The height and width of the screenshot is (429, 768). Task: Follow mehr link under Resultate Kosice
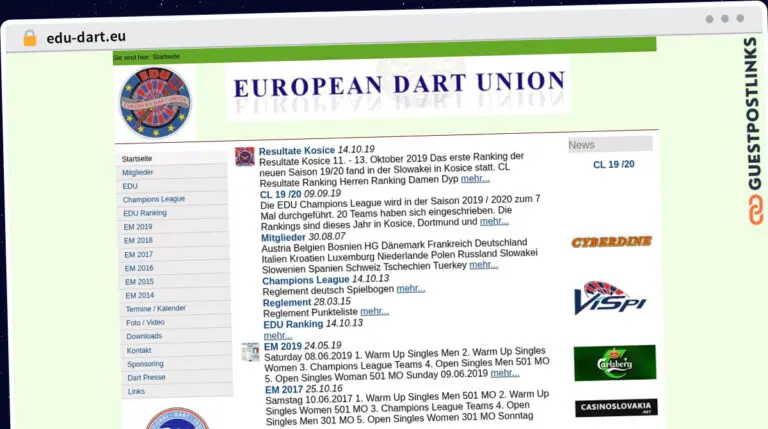click(x=475, y=179)
